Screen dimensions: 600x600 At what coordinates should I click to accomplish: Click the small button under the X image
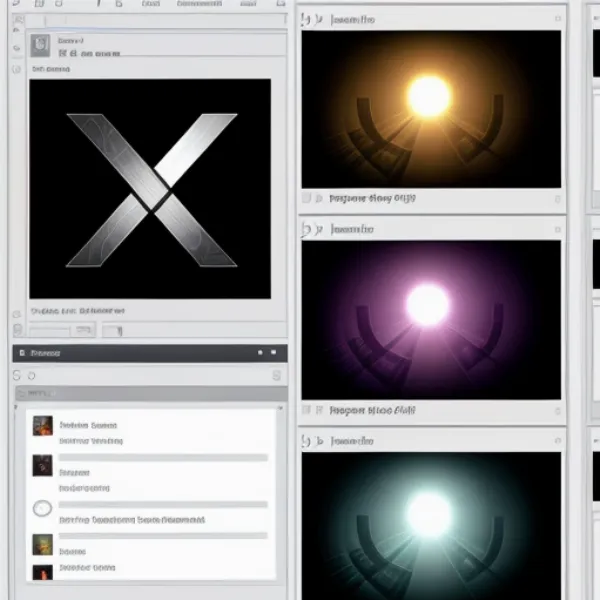(115, 330)
